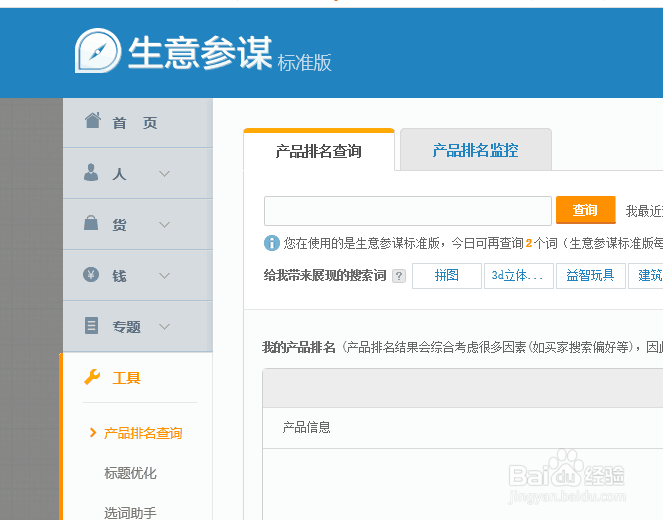
Task: Click the 拼图 keyword button
Action: point(447,276)
